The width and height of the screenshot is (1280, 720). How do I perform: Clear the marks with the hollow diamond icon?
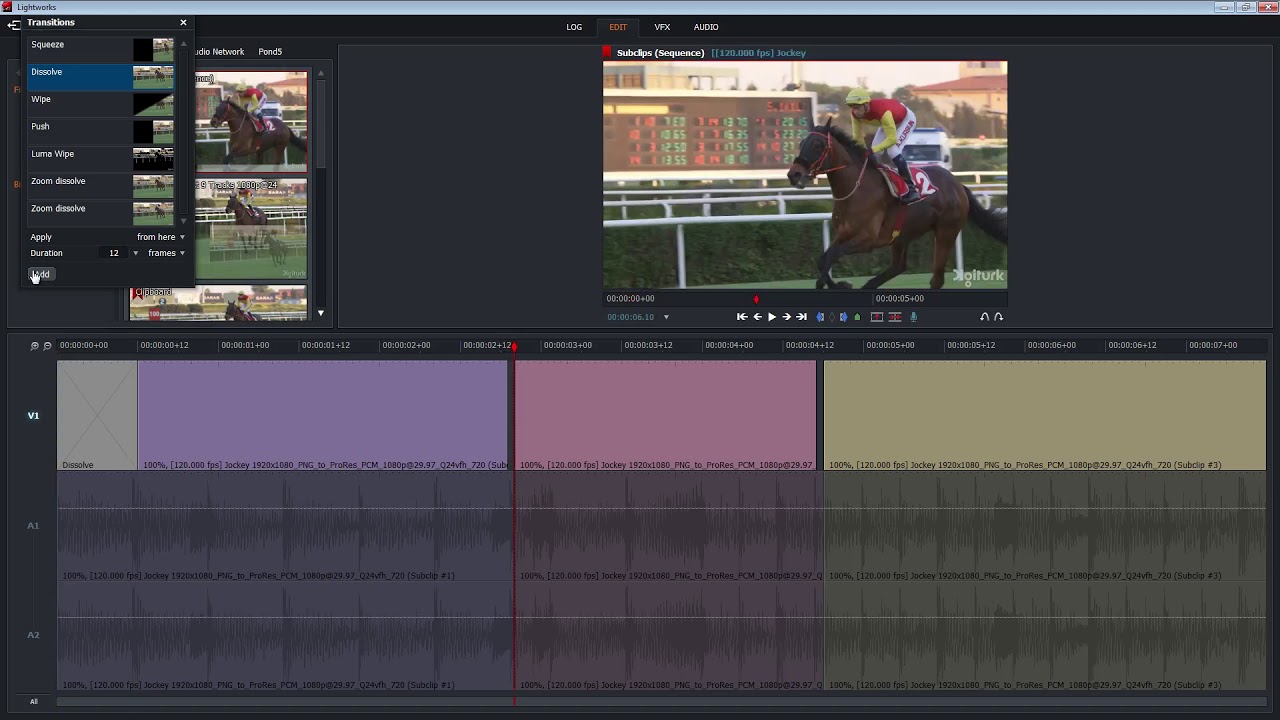(x=832, y=317)
